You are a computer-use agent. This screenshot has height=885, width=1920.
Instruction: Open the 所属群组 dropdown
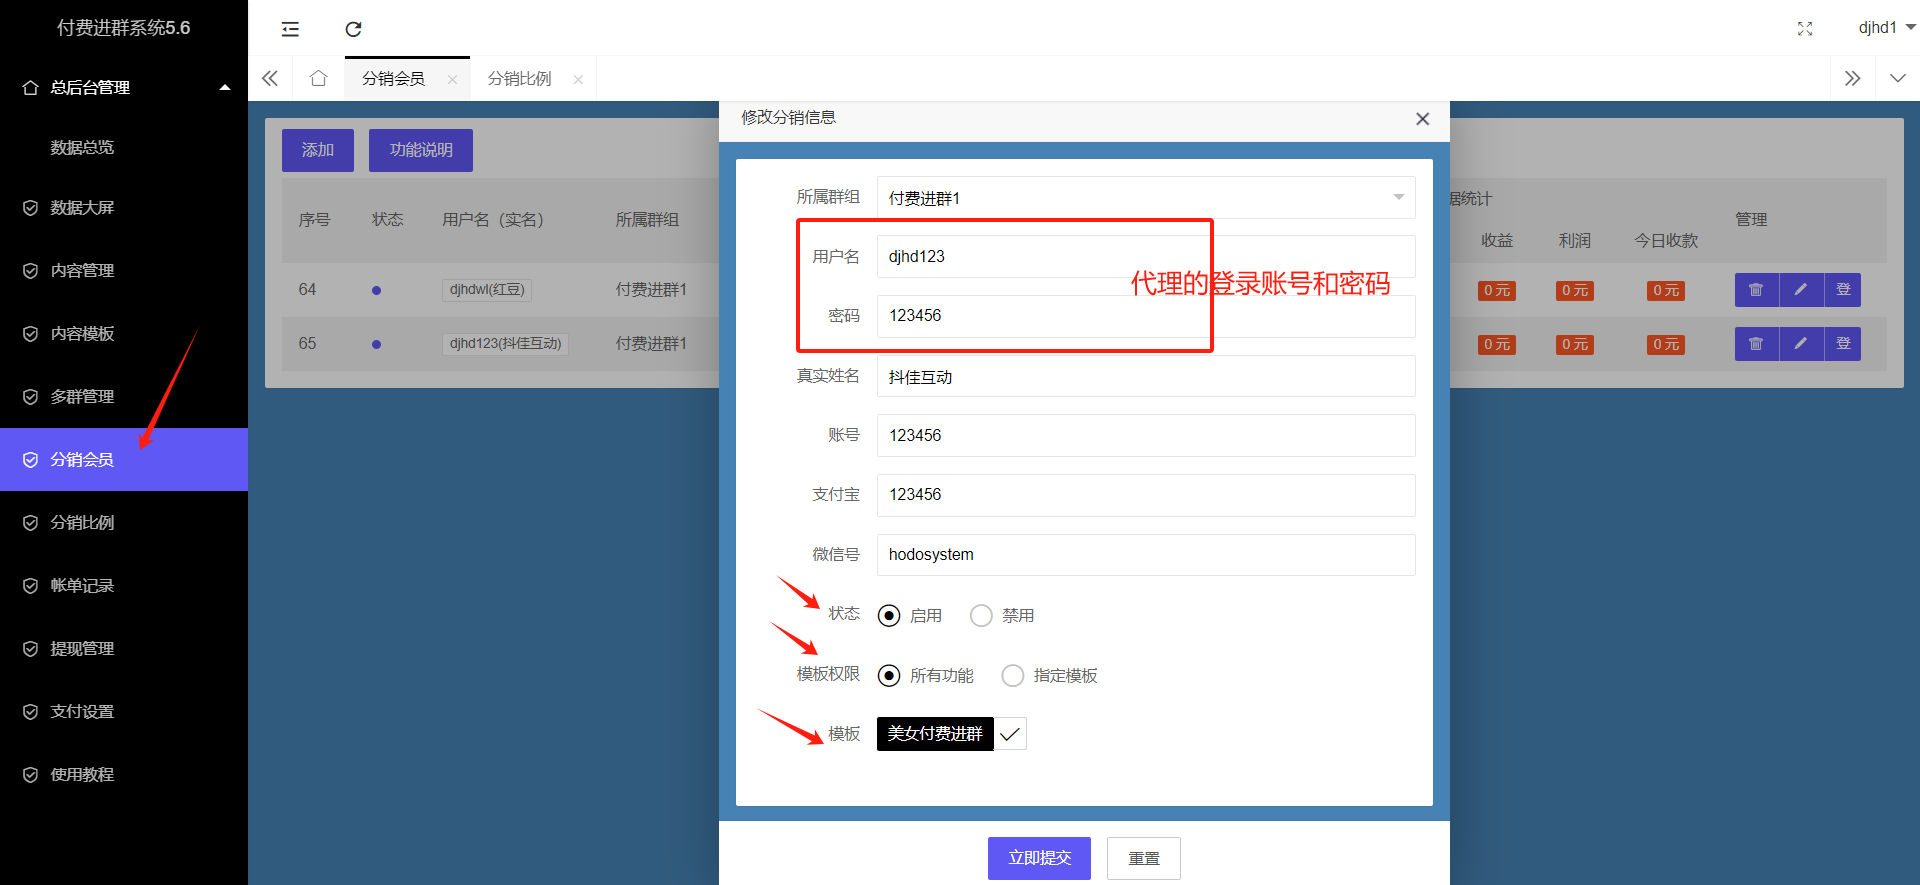[x=1146, y=198]
